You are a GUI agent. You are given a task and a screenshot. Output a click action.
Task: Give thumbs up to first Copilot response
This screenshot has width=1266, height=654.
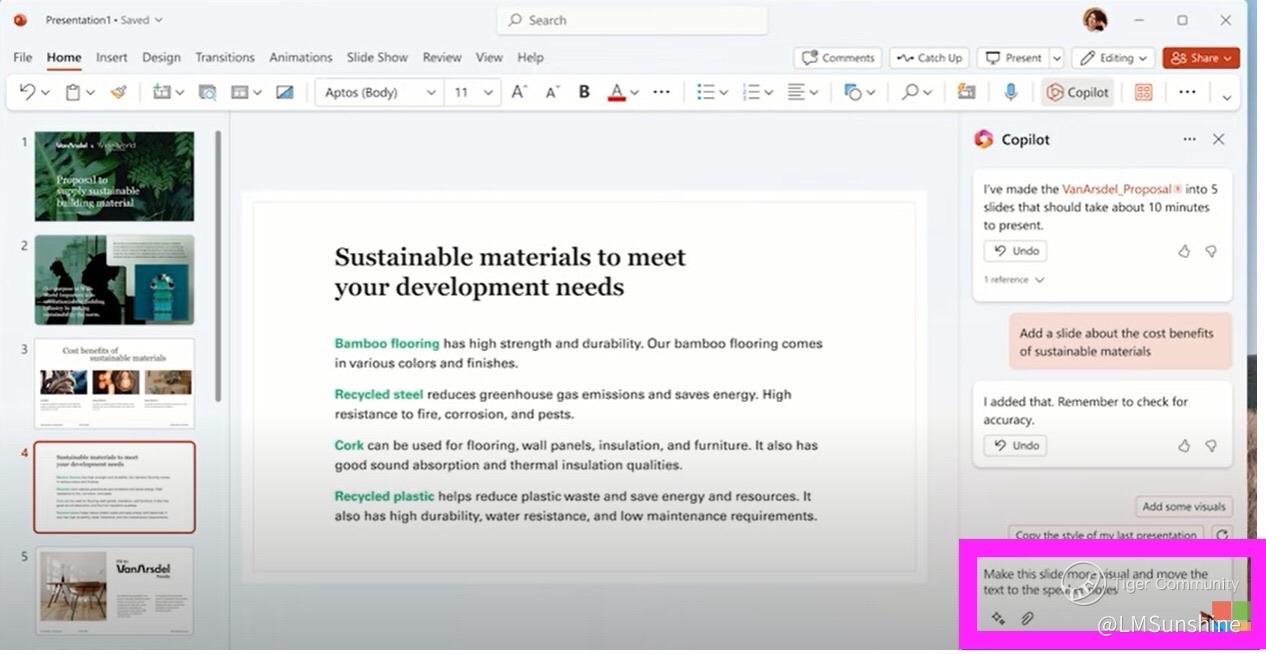[x=1184, y=251]
